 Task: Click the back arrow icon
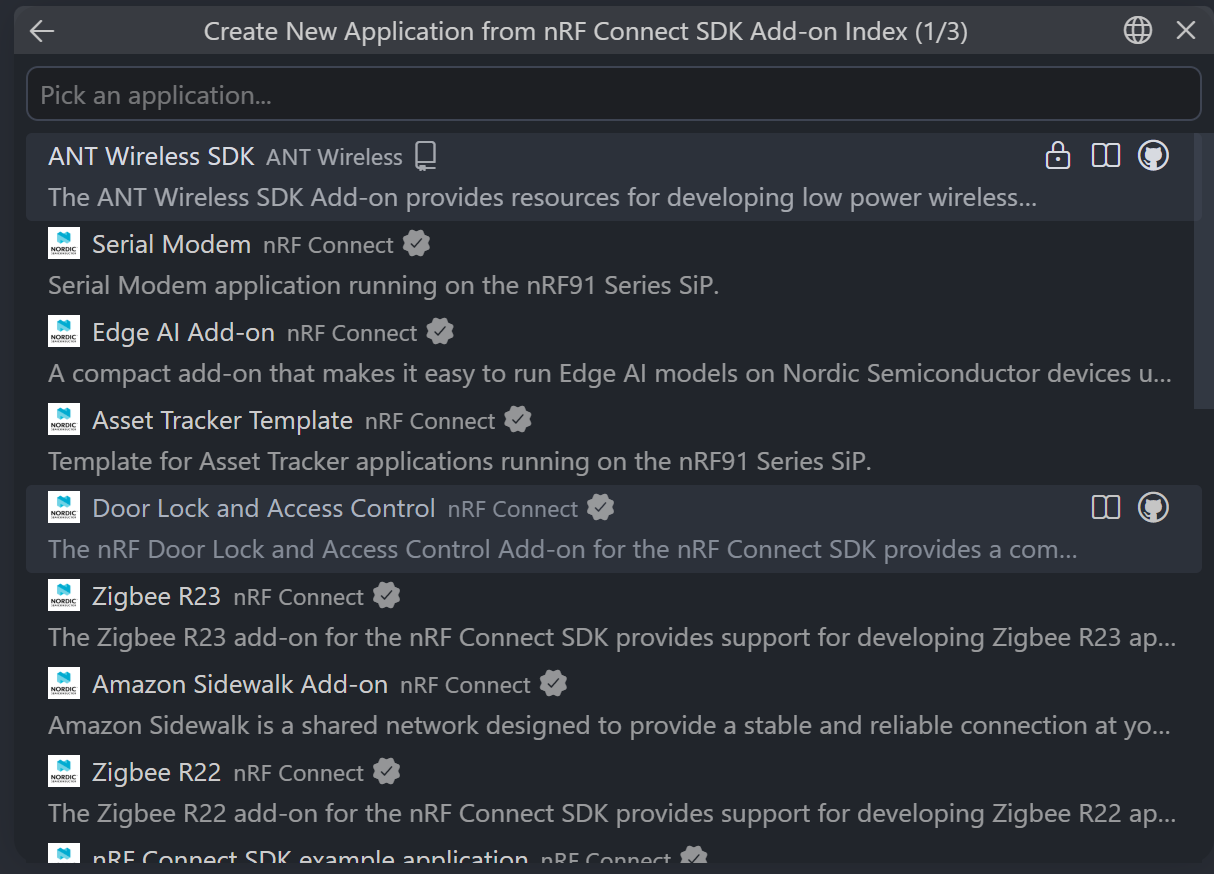coord(42,31)
